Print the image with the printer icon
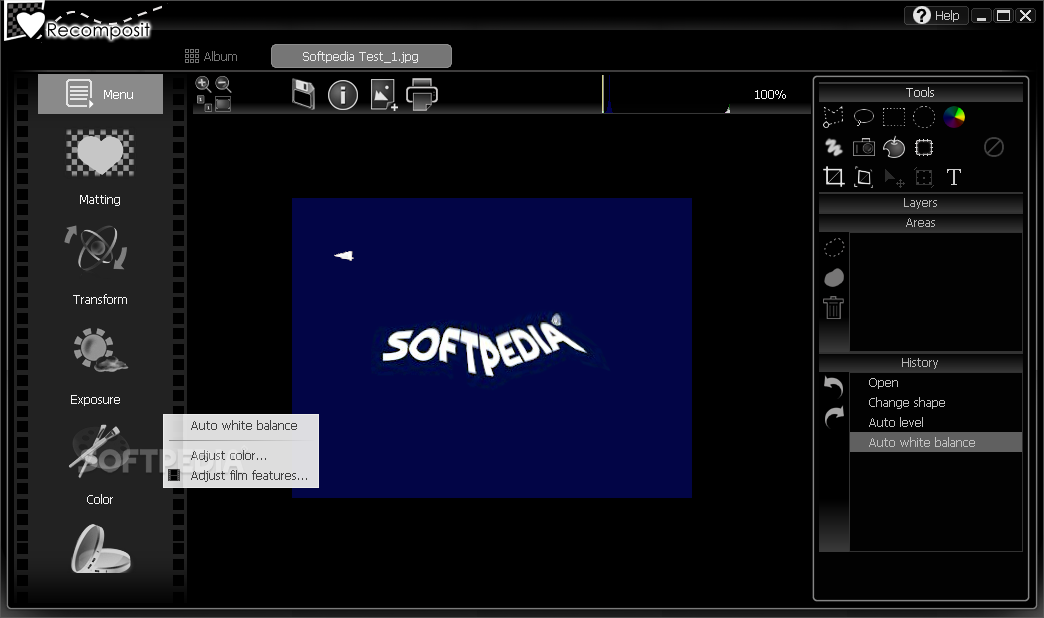This screenshot has height=618, width=1044. (422, 95)
